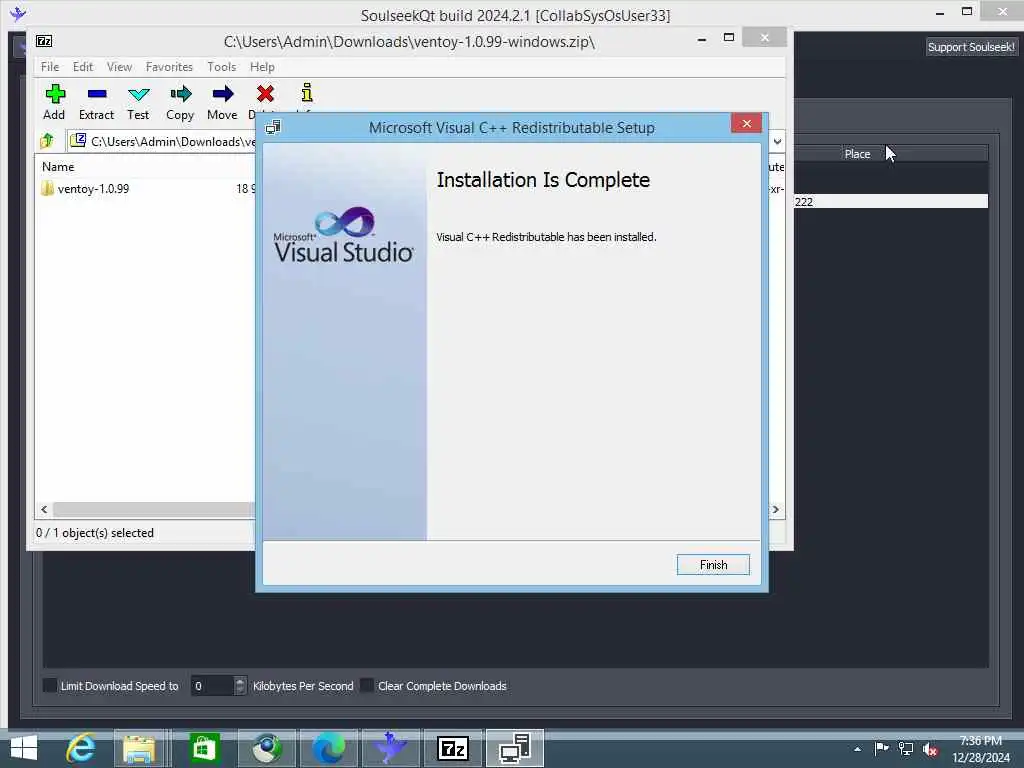Click the 7z icon in window title bar
1024x768 pixels.
pyautogui.click(x=44, y=41)
